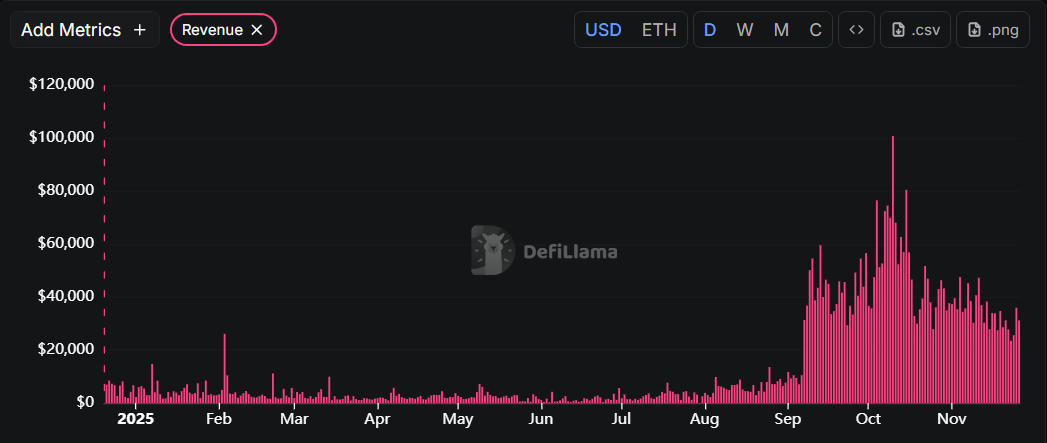Open the embed code icon
This screenshot has height=443, width=1047.
pos(856,30)
